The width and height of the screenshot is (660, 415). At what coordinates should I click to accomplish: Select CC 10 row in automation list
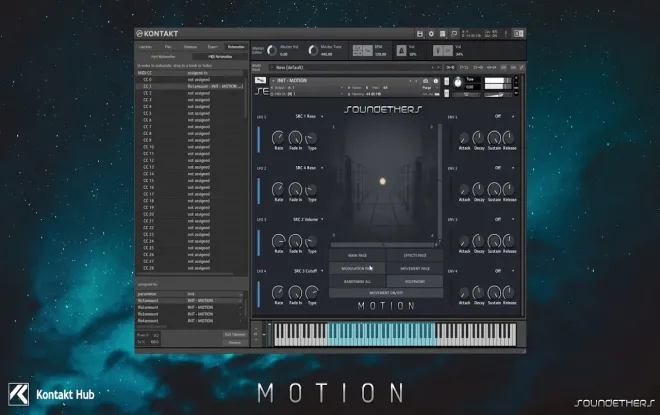point(190,147)
